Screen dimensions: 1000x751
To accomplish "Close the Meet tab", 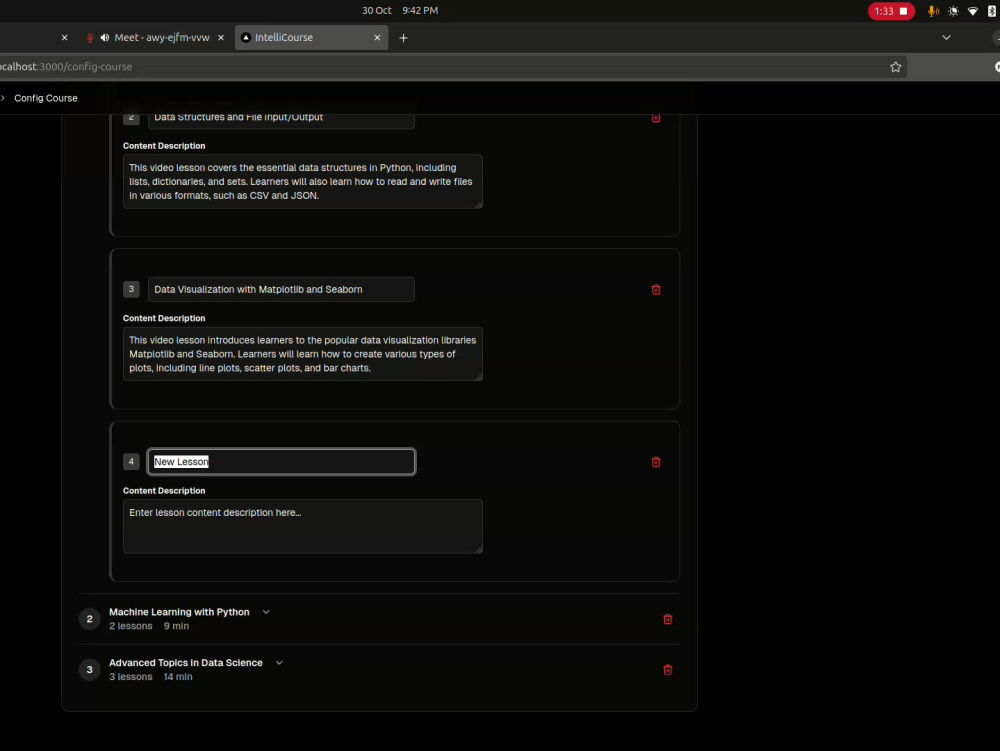I will (221, 38).
